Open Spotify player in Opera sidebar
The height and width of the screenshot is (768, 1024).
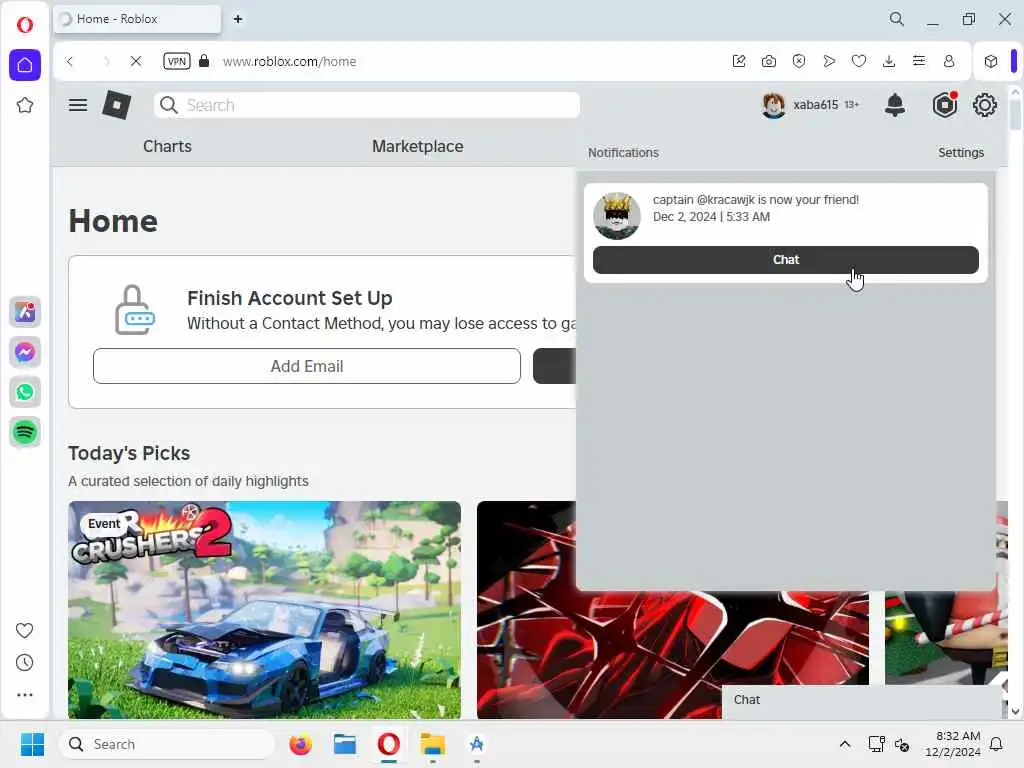(x=25, y=432)
